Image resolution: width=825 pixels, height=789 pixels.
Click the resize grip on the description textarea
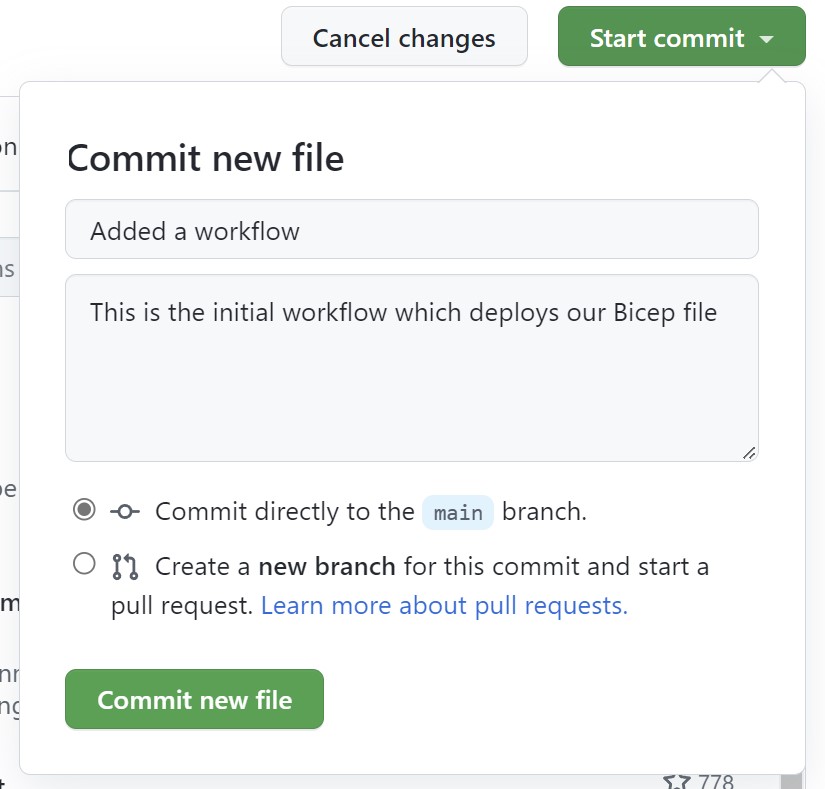coord(749,454)
